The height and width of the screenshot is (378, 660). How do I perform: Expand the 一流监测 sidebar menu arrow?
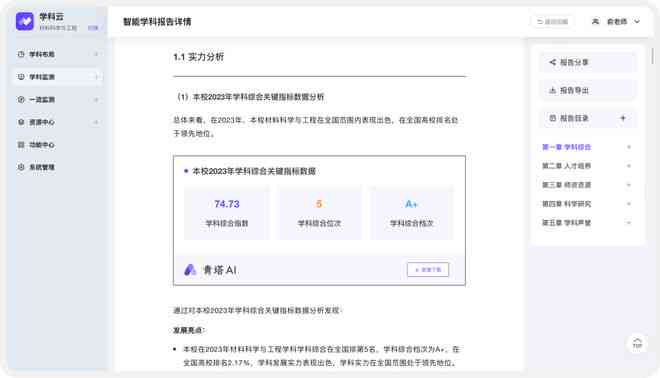pyautogui.click(x=96, y=99)
